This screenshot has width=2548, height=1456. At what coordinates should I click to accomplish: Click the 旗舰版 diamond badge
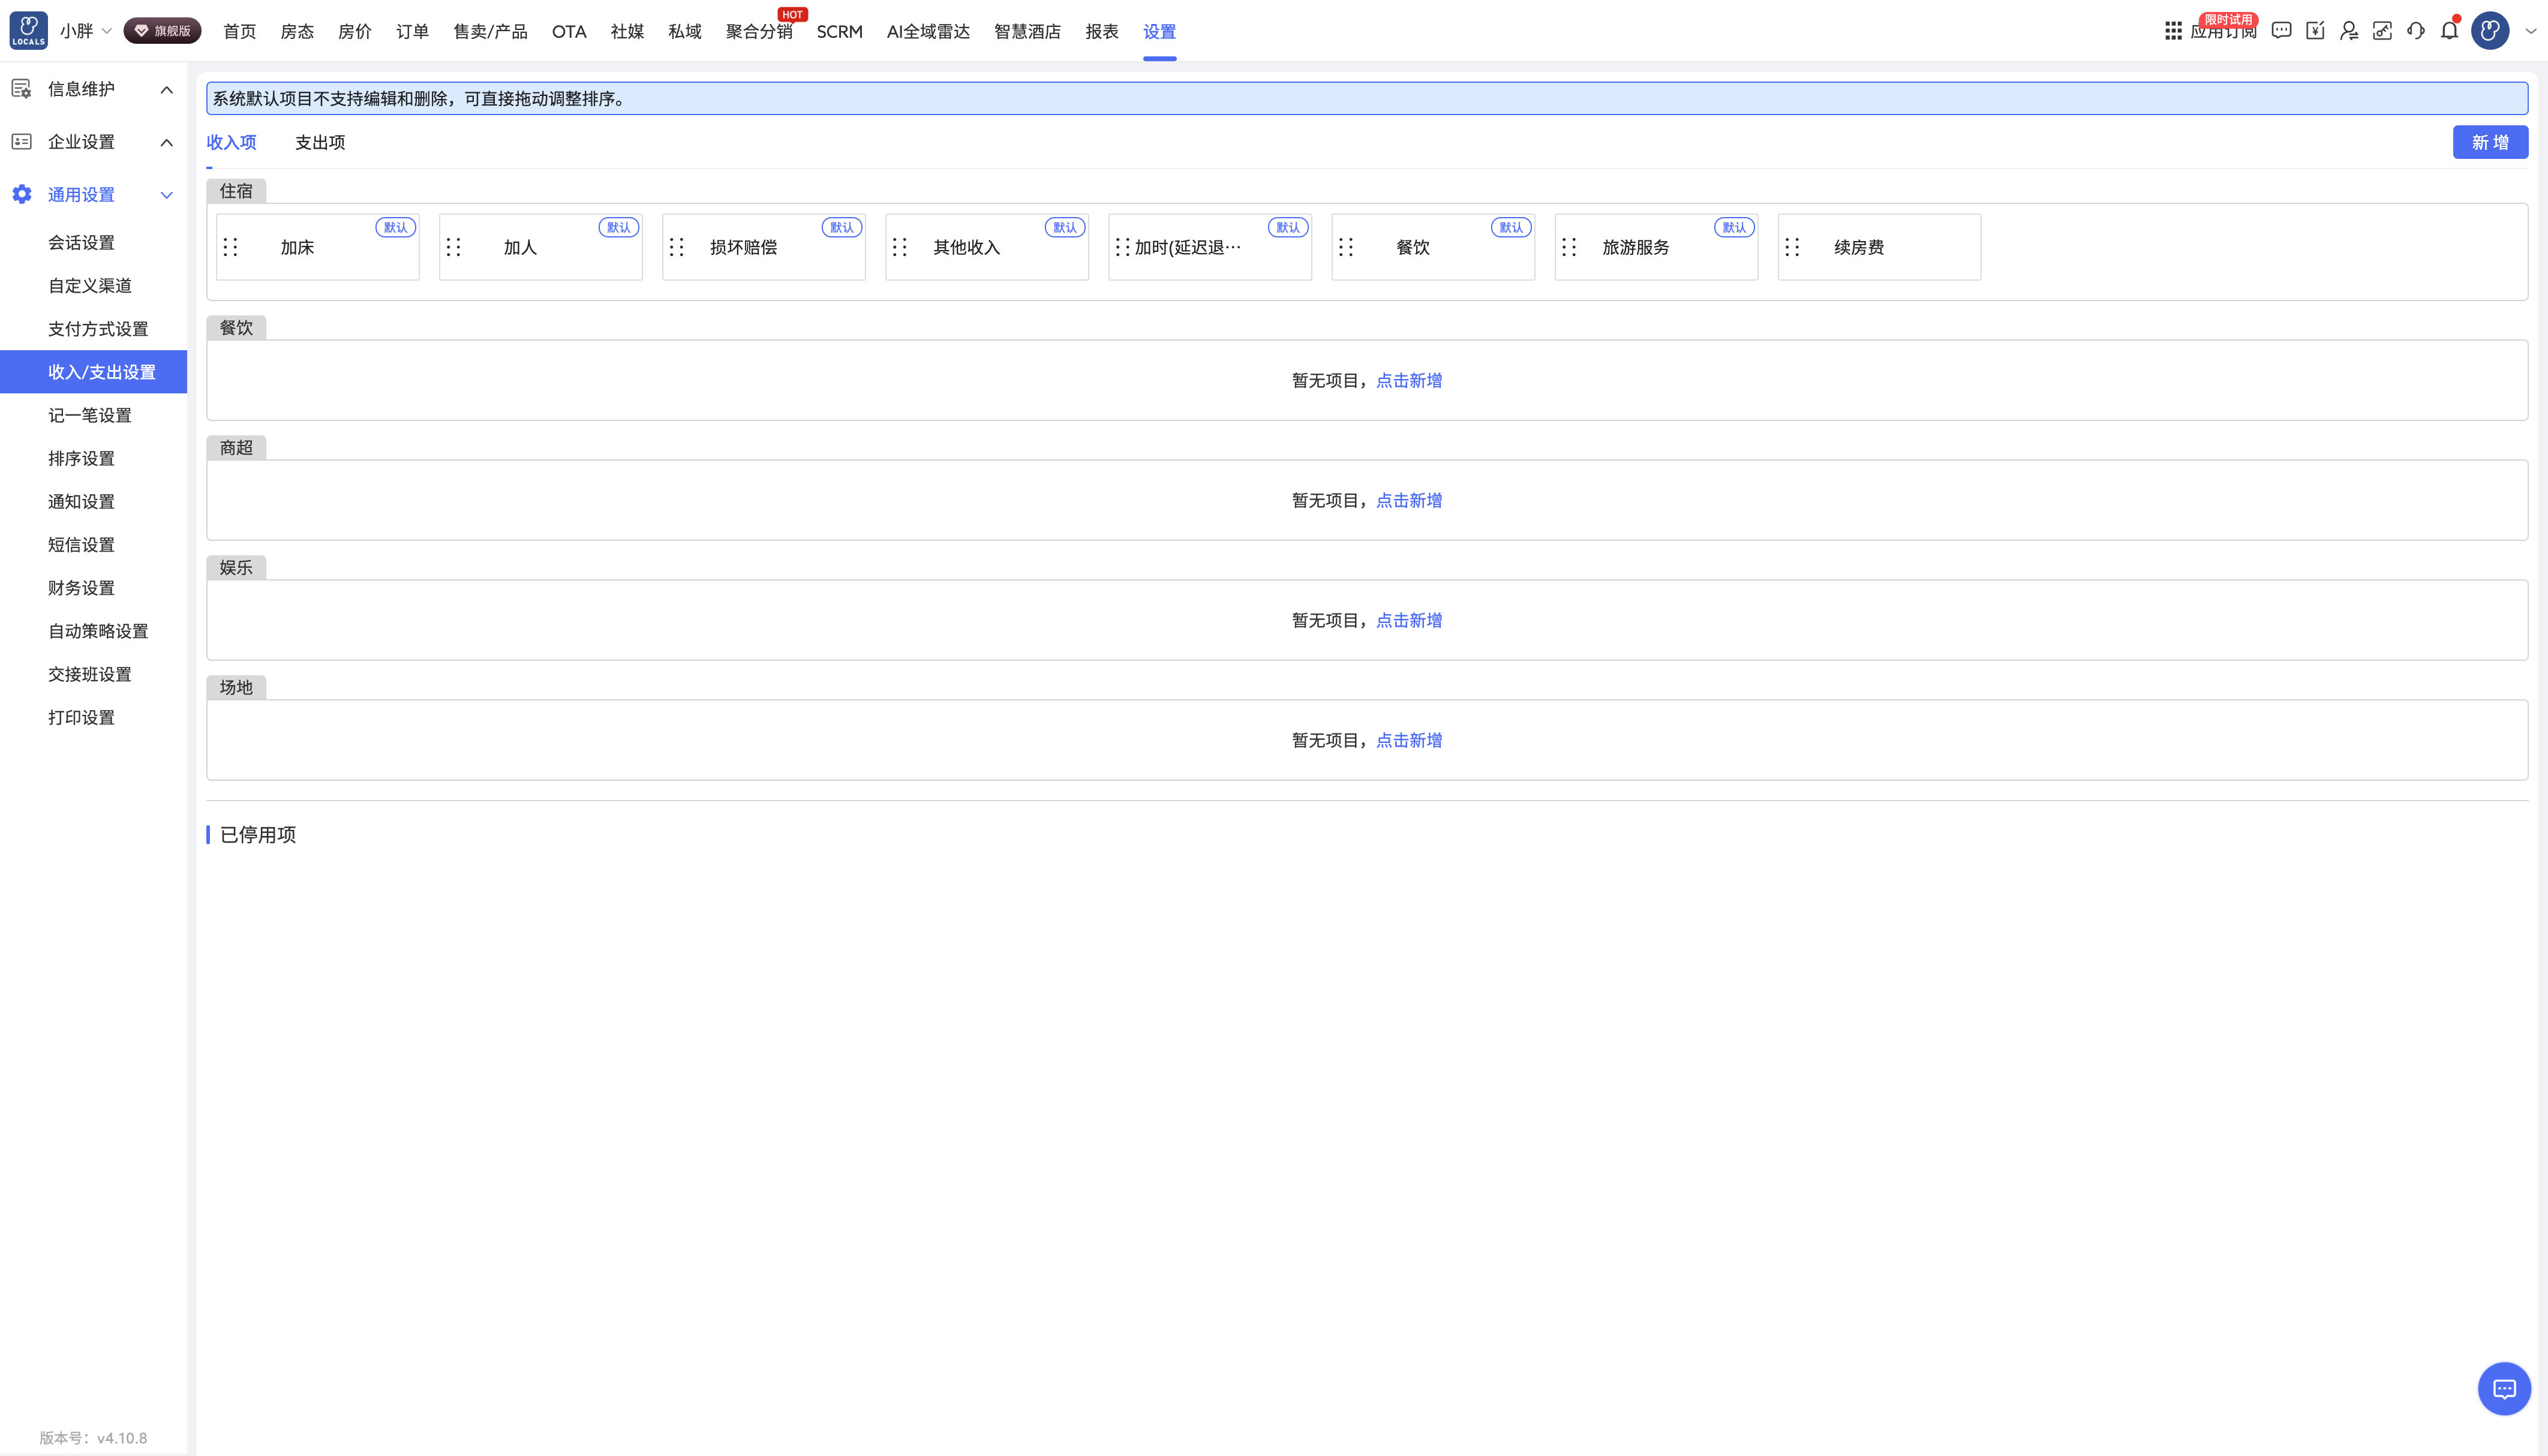[x=162, y=31]
